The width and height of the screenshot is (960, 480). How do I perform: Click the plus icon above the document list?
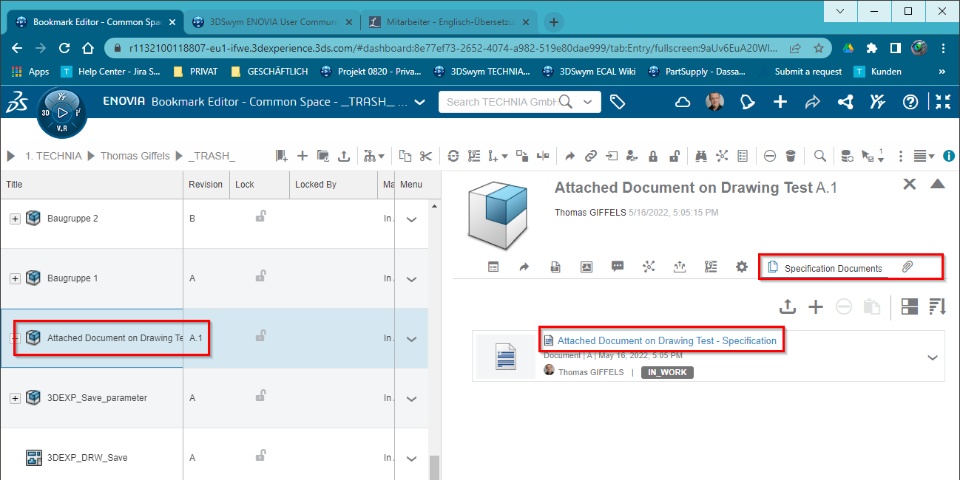pyautogui.click(x=816, y=307)
